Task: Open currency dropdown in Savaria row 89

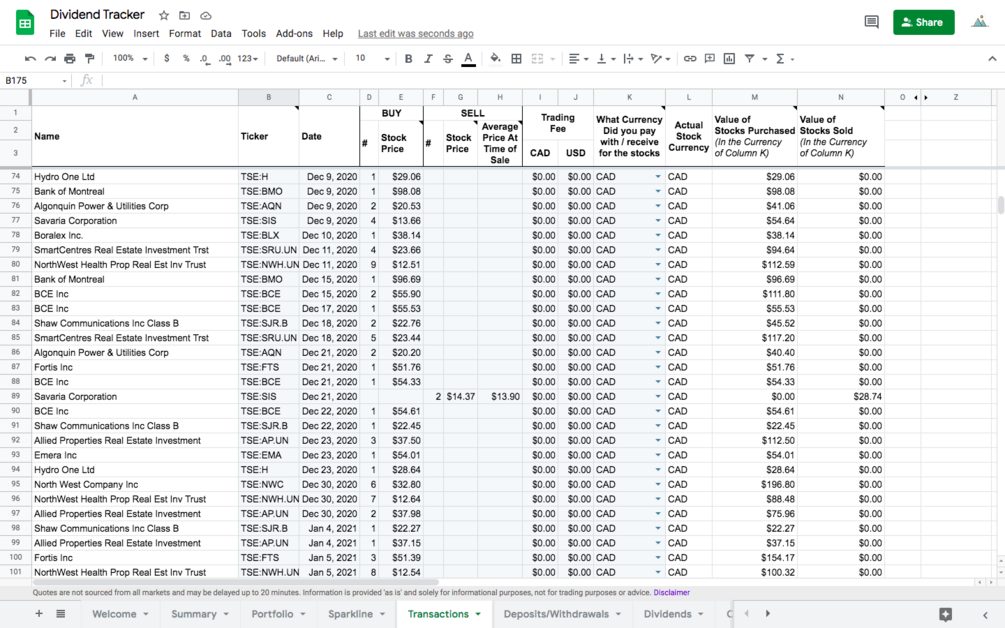Action: point(658,396)
